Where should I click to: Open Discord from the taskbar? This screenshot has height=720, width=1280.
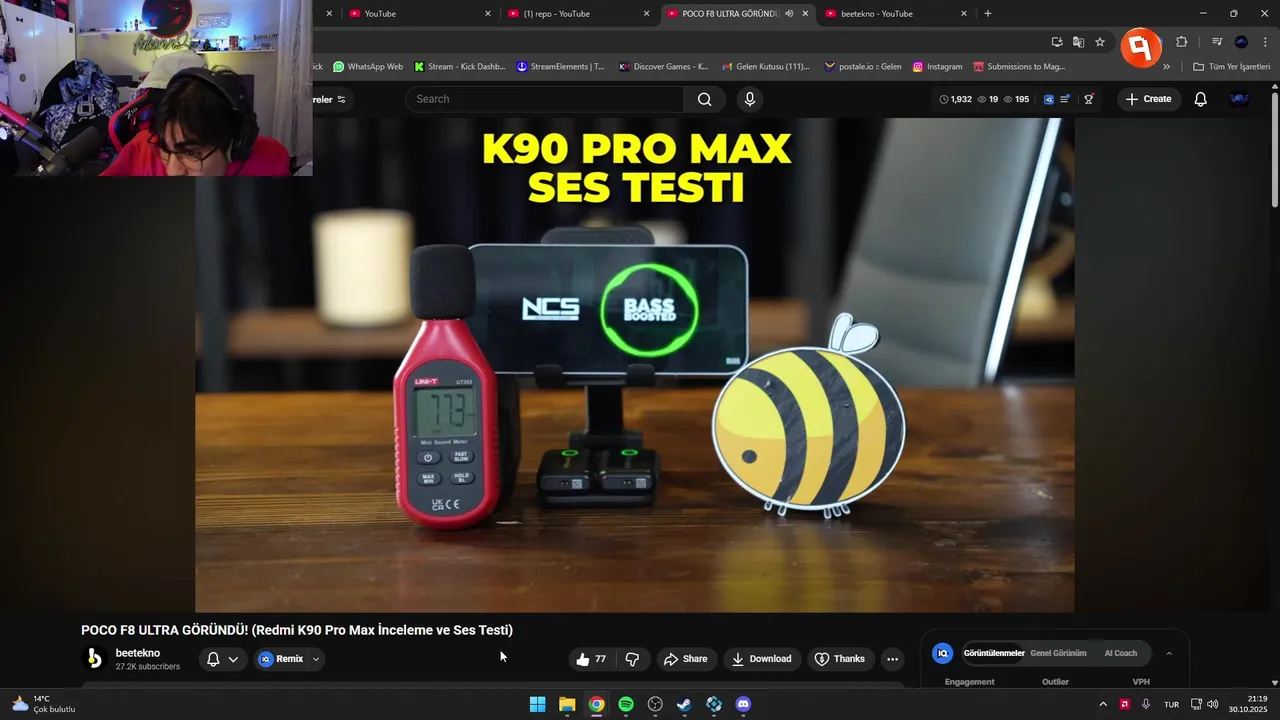(743, 704)
